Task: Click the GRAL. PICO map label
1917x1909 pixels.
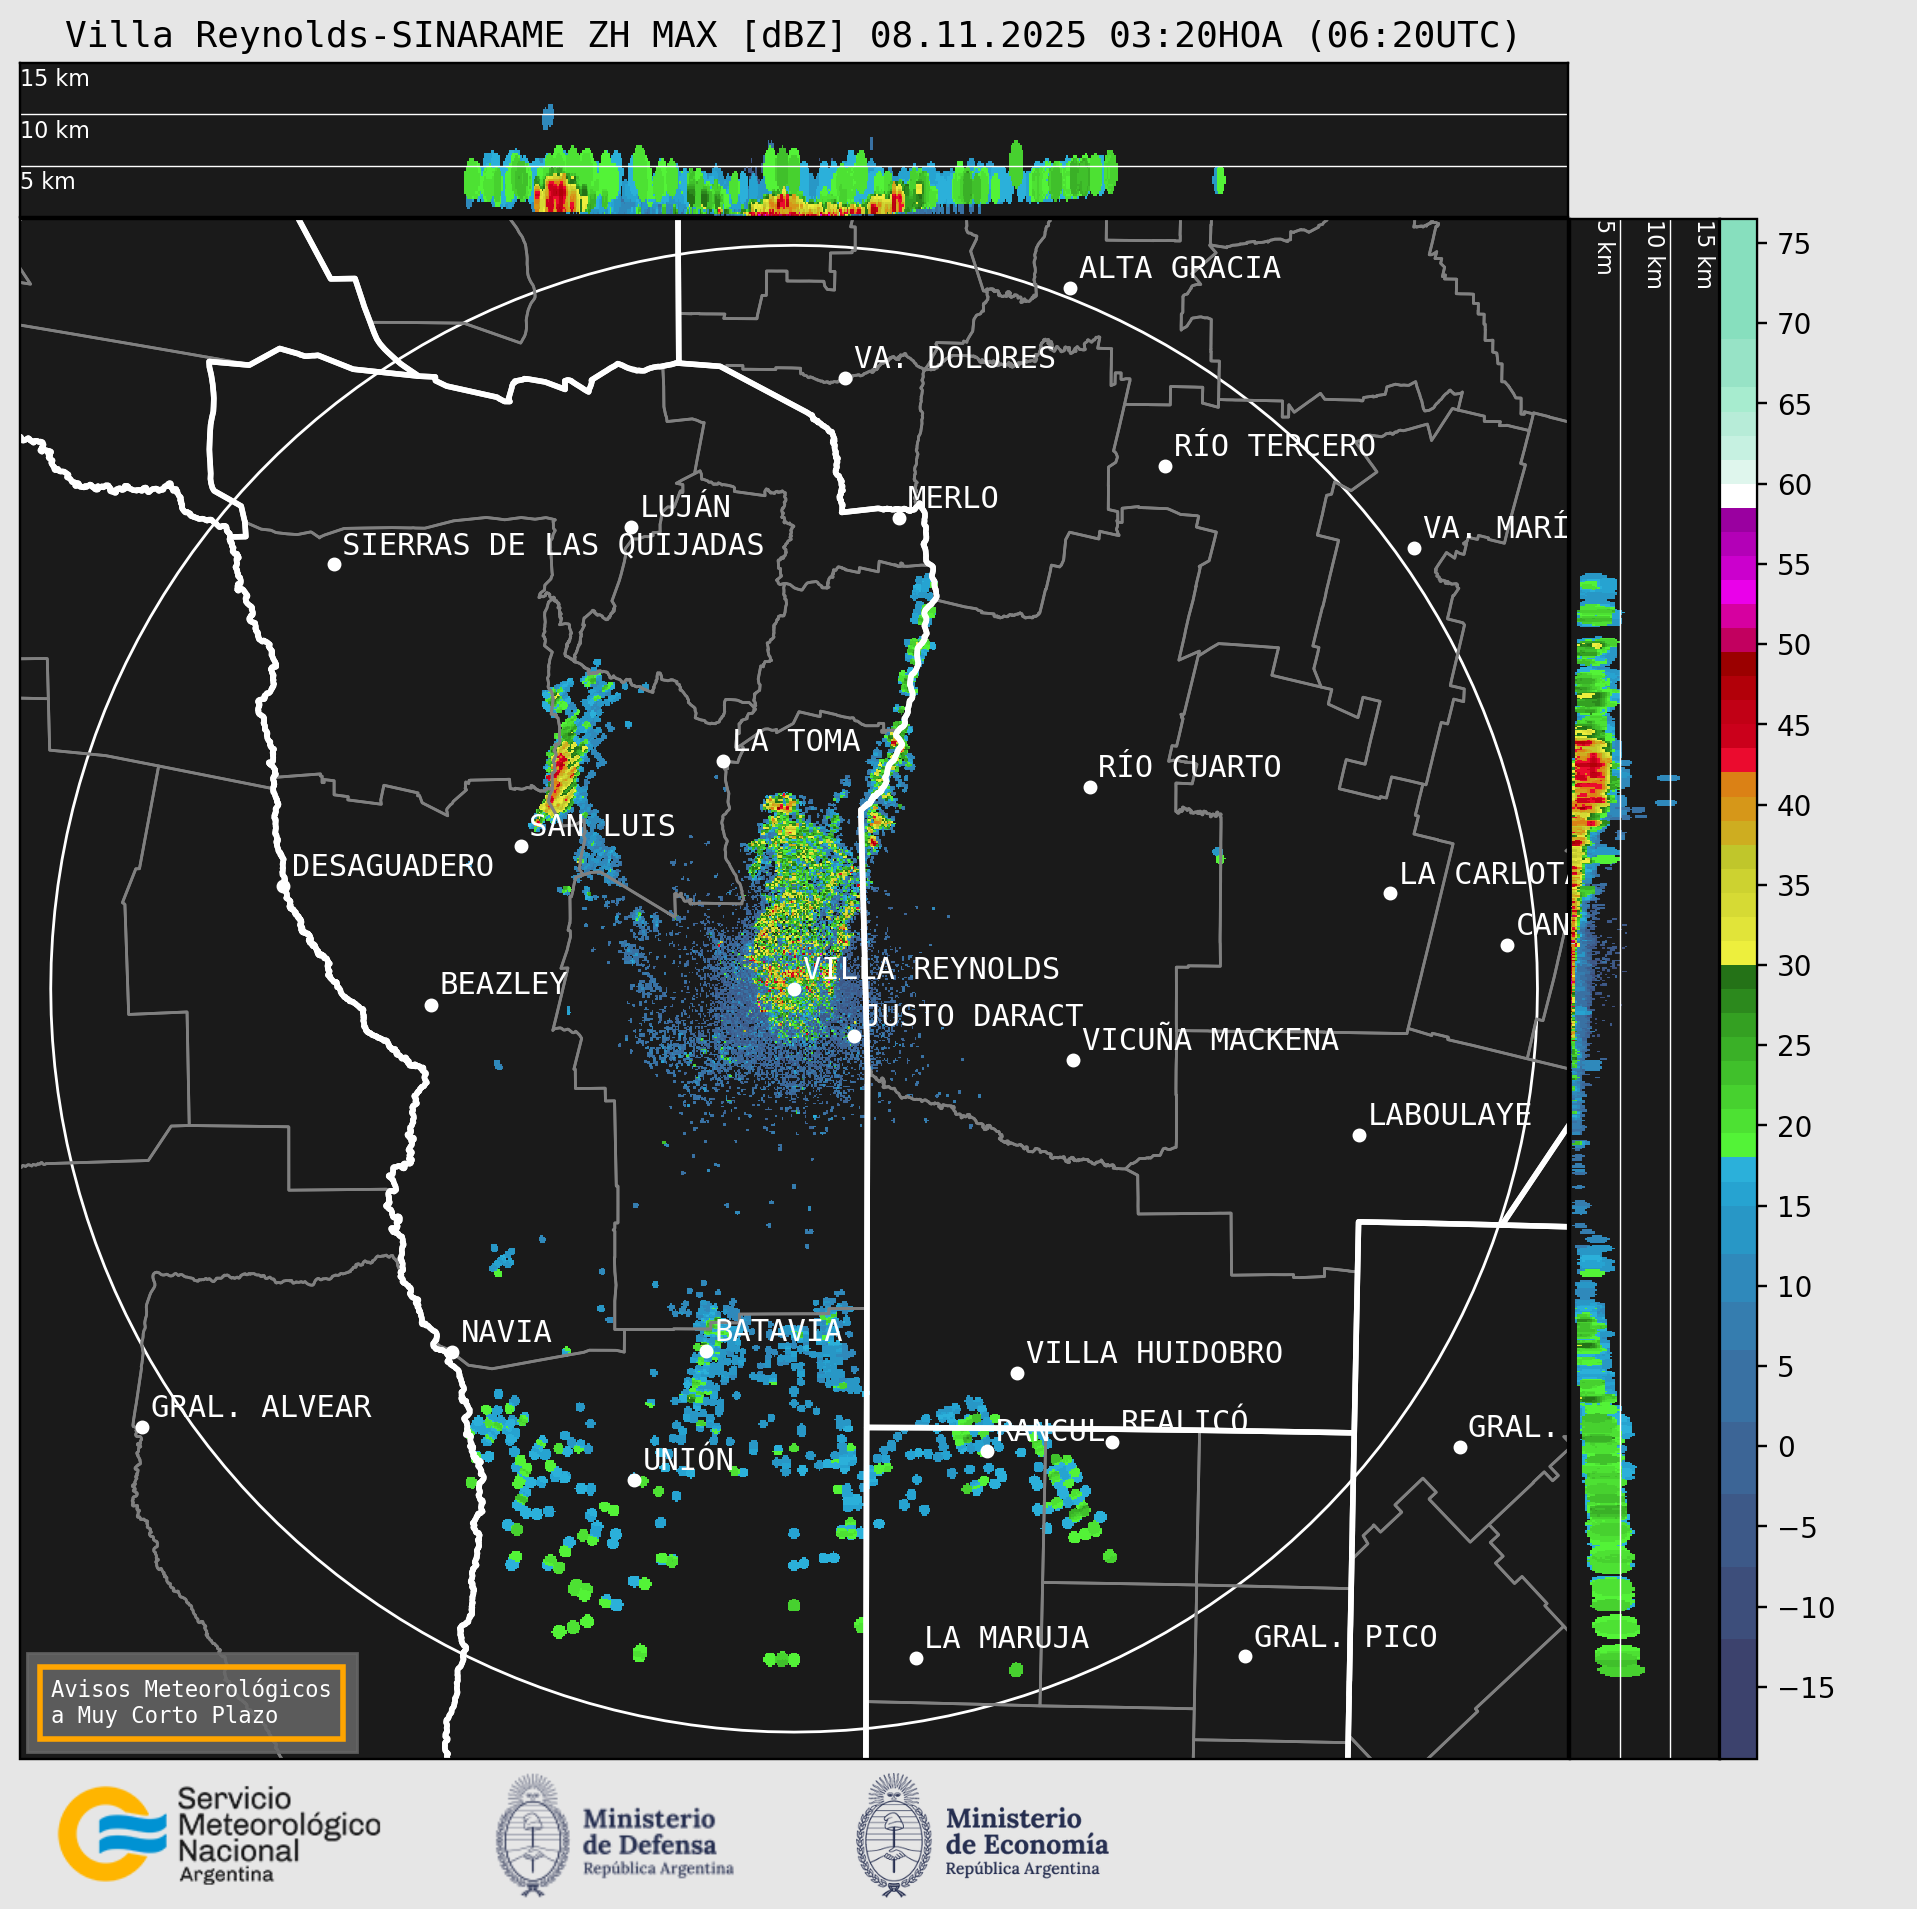Action: coord(1345,1637)
